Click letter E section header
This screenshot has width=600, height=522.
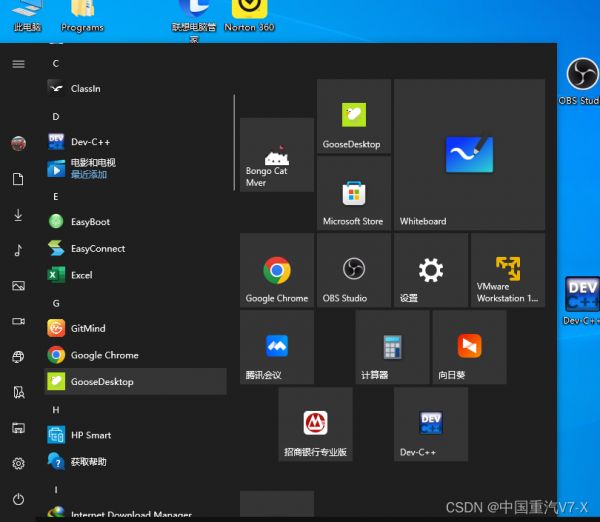coord(56,197)
